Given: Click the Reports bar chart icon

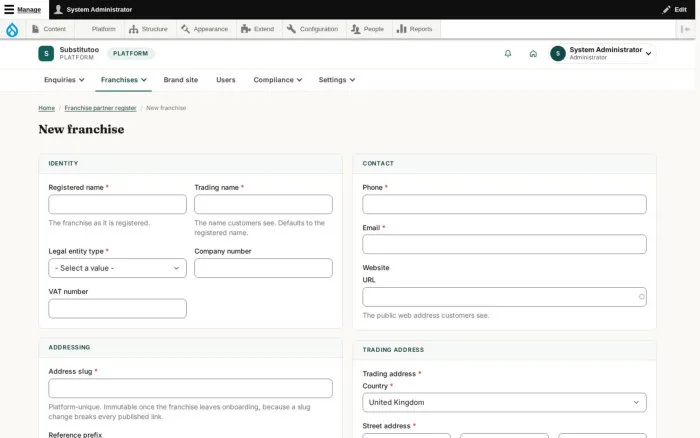Looking at the screenshot, I should (402, 29).
